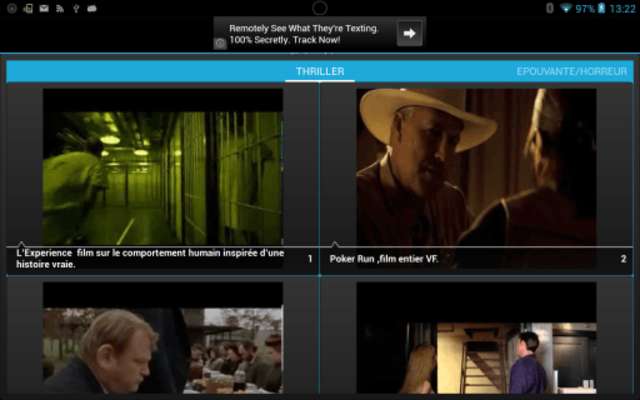Tap the 97% battery percentage
This screenshot has height=400, width=640.
pos(585,9)
